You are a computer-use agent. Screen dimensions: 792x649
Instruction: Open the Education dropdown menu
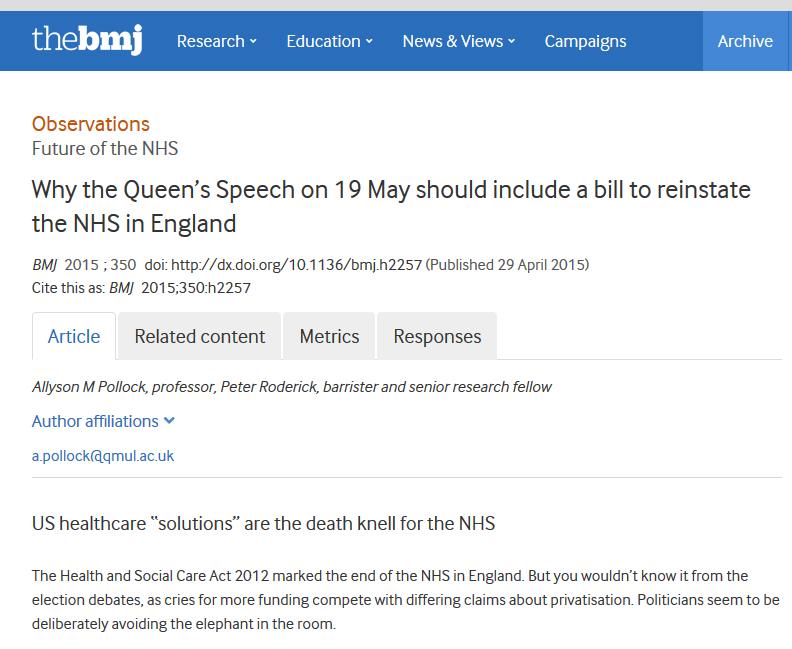point(329,41)
